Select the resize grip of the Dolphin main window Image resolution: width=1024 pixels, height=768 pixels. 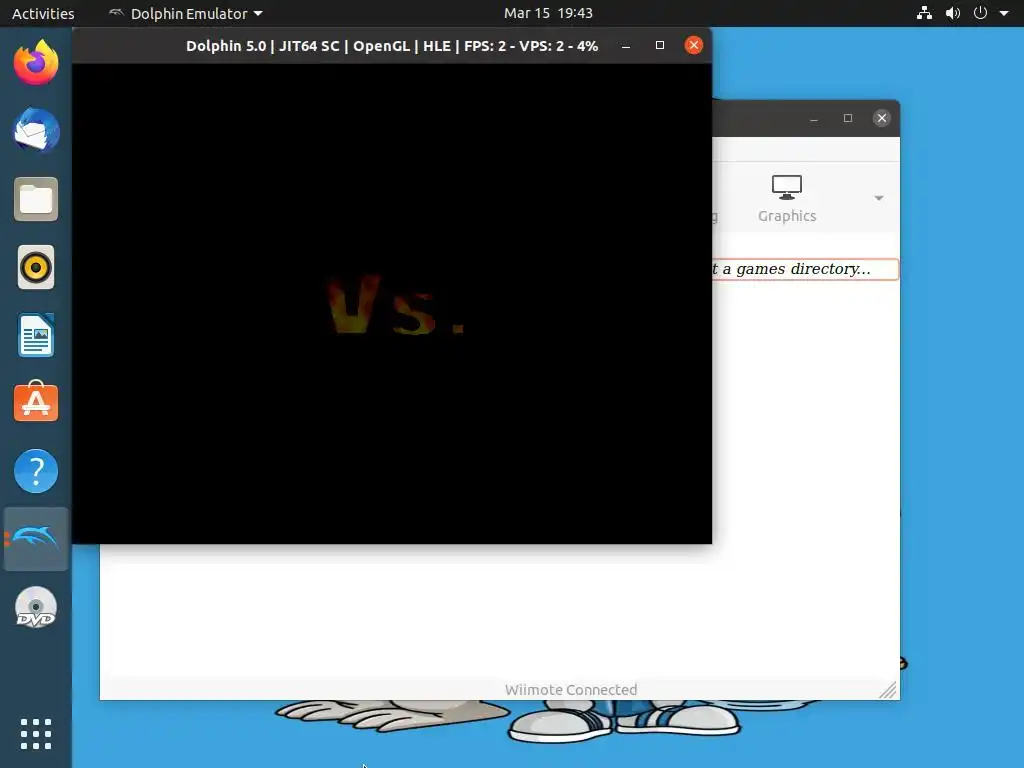pos(889,690)
